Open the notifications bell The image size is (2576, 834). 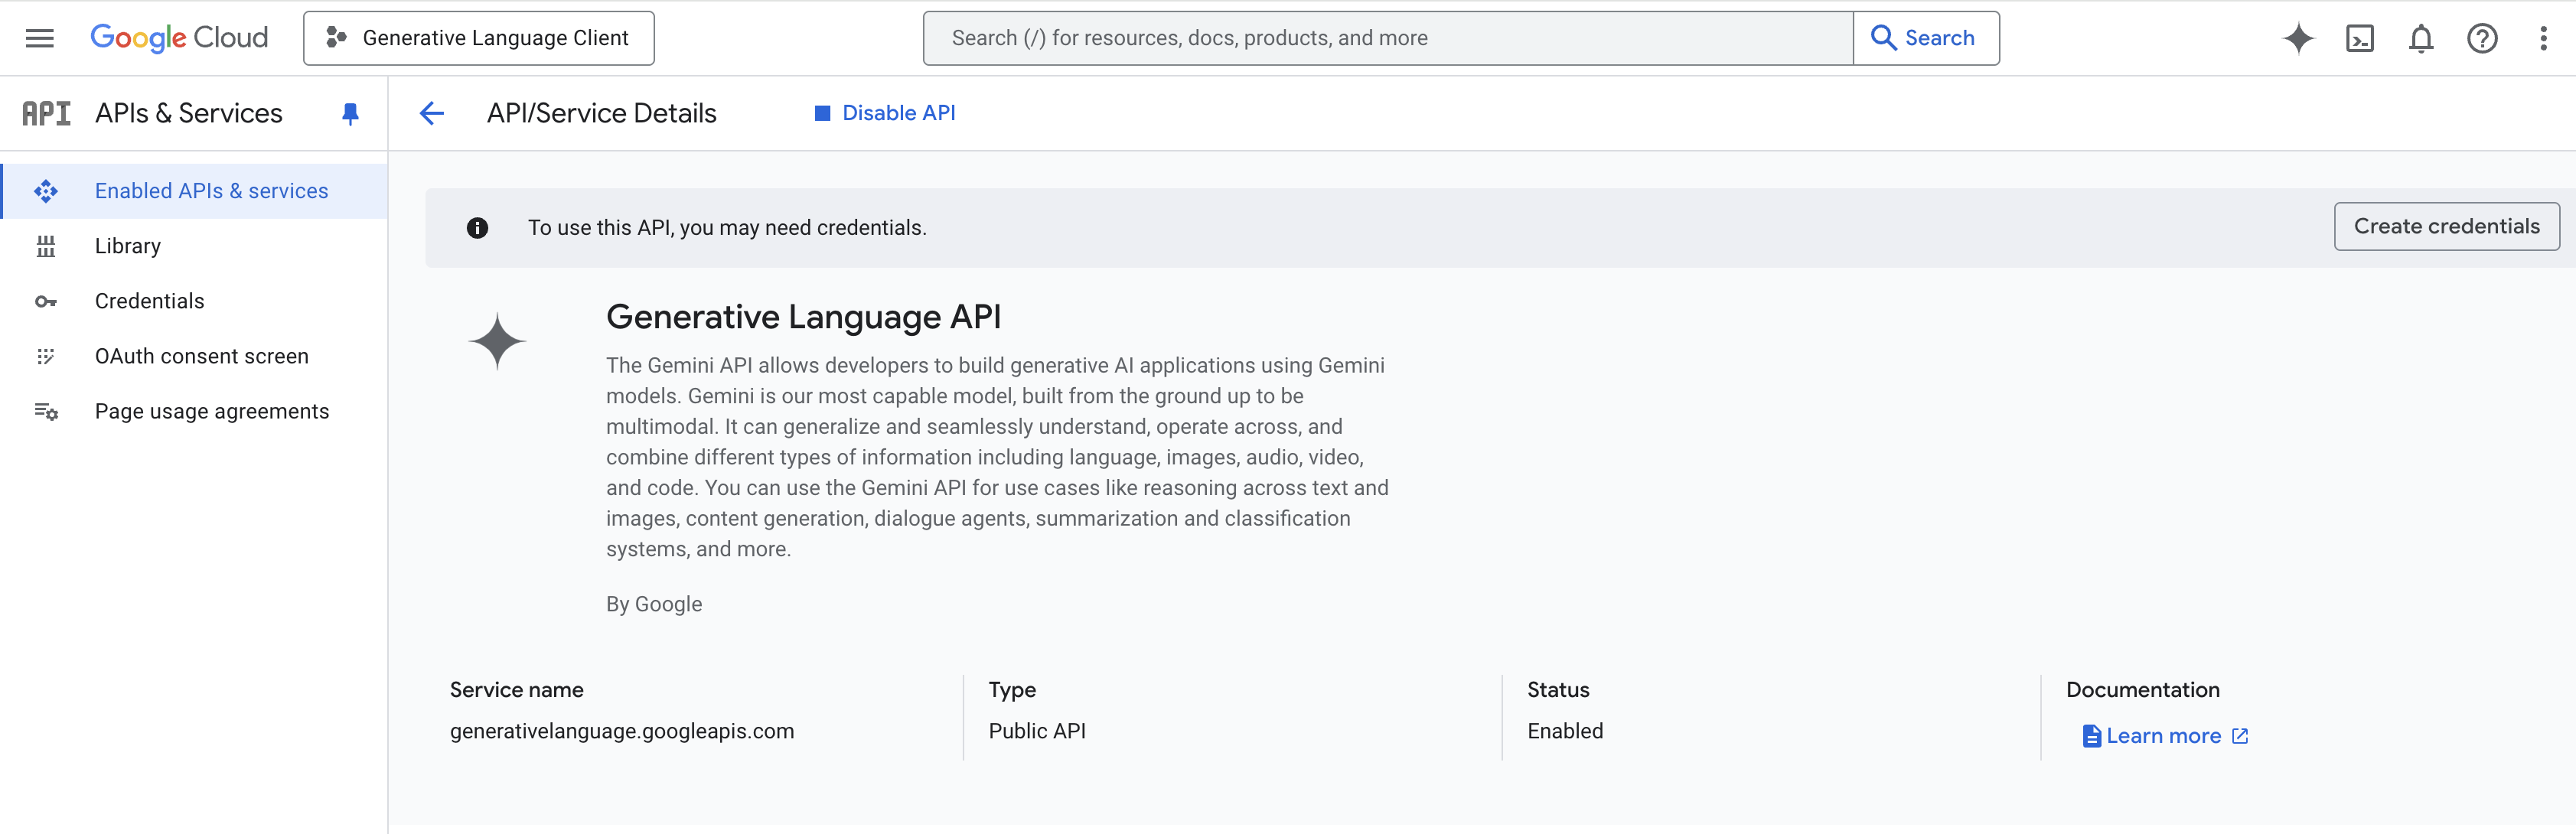click(x=2421, y=38)
